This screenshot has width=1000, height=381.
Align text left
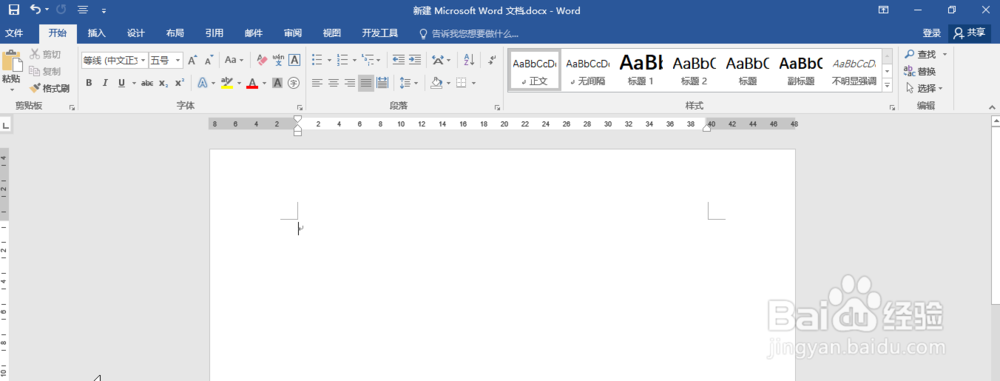coord(317,83)
